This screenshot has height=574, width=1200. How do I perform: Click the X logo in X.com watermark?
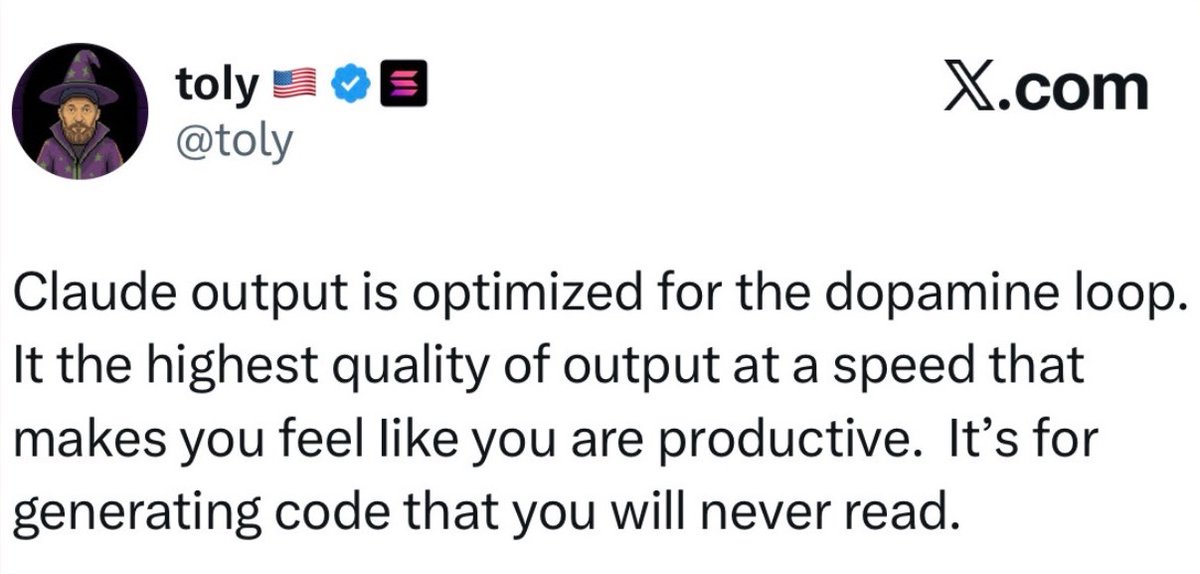pyautogui.click(x=1000, y=88)
